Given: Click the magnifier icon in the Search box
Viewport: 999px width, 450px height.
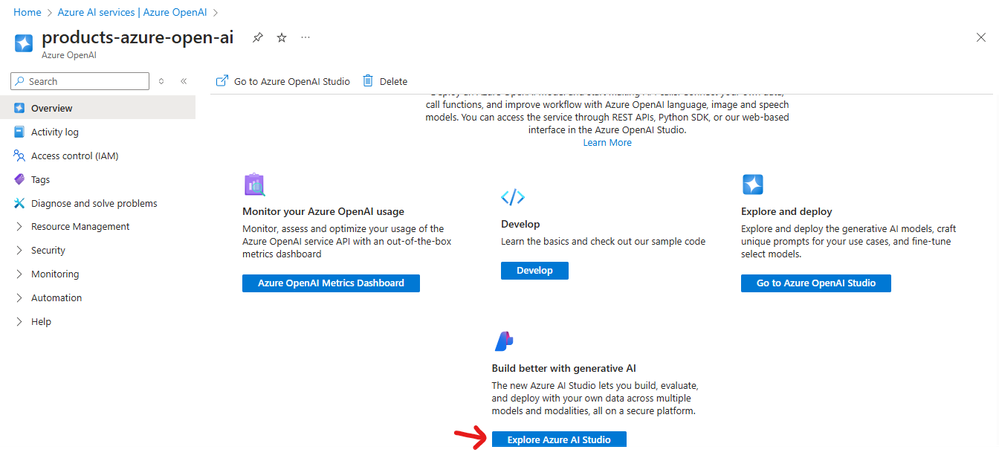Looking at the screenshot, I should click(x=20, y=82).
